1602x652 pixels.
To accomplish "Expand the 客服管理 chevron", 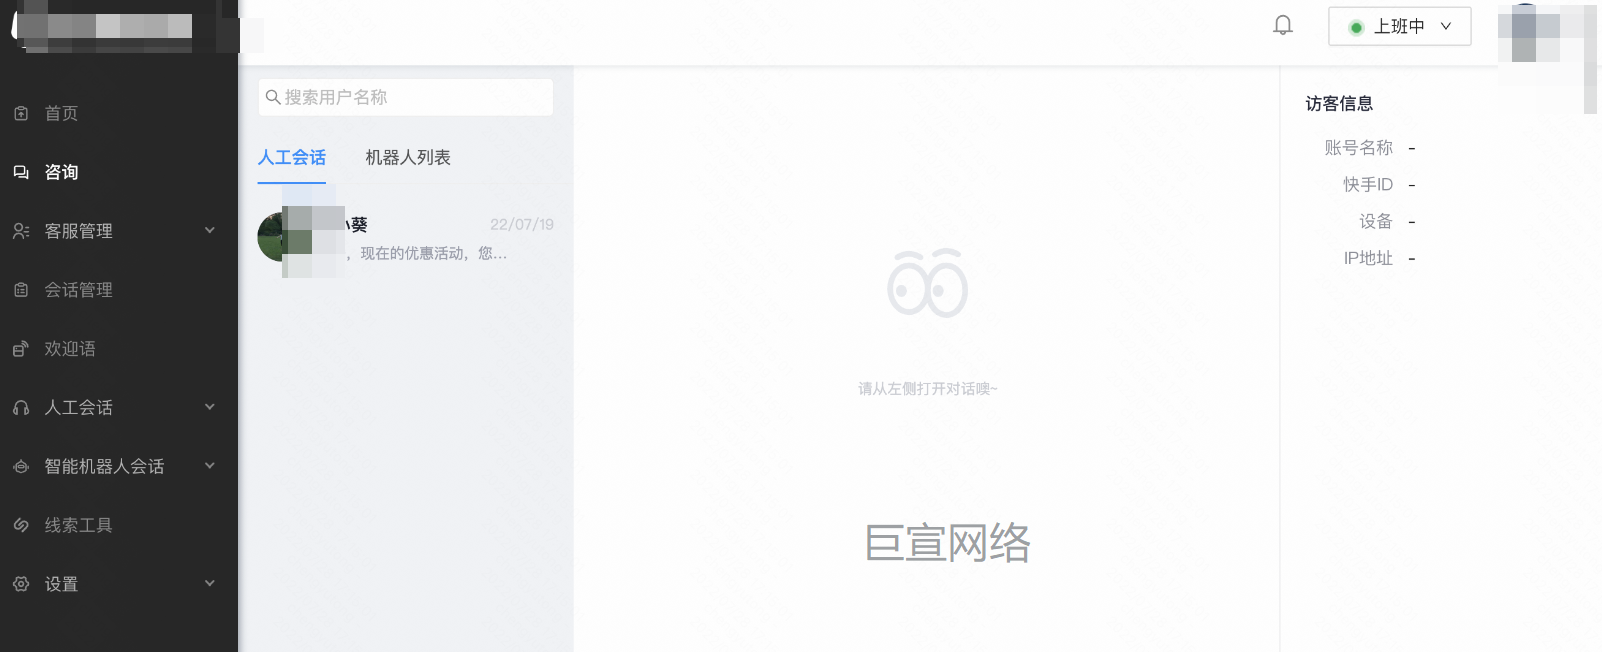I will (210, 230).
